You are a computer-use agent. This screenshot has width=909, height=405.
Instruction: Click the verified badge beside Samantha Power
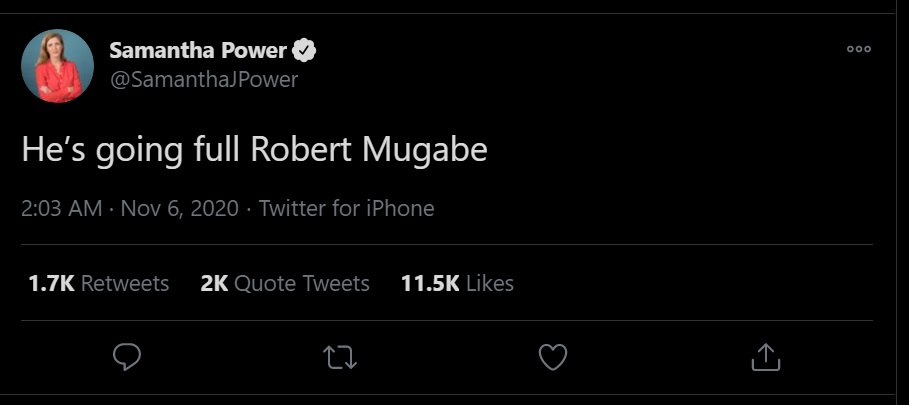[x=305, y=50]
